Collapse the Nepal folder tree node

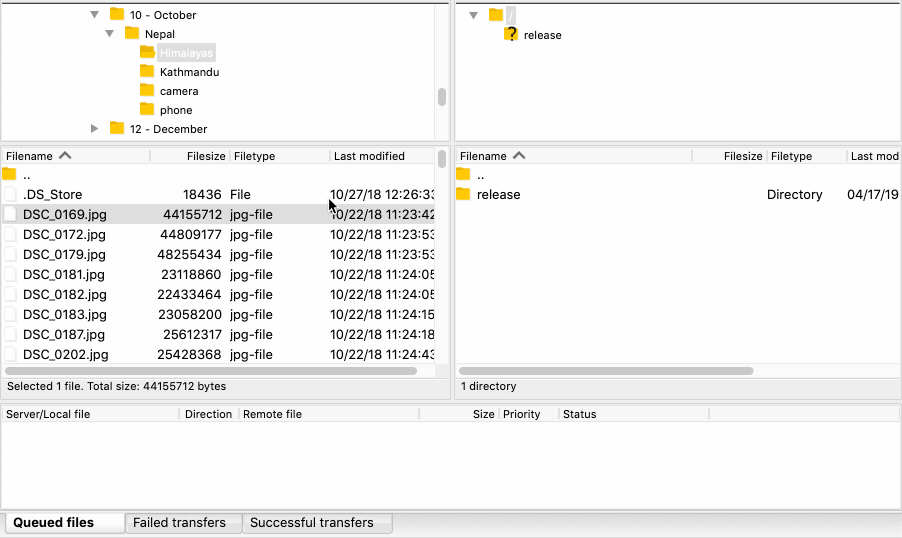click(x=109, y=33)
